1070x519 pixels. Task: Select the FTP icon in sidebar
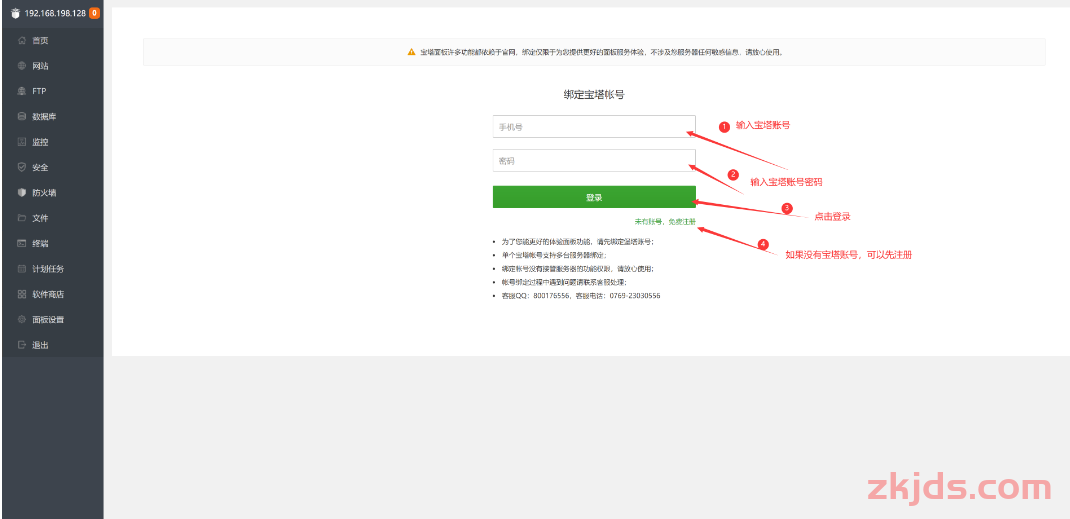22,91
